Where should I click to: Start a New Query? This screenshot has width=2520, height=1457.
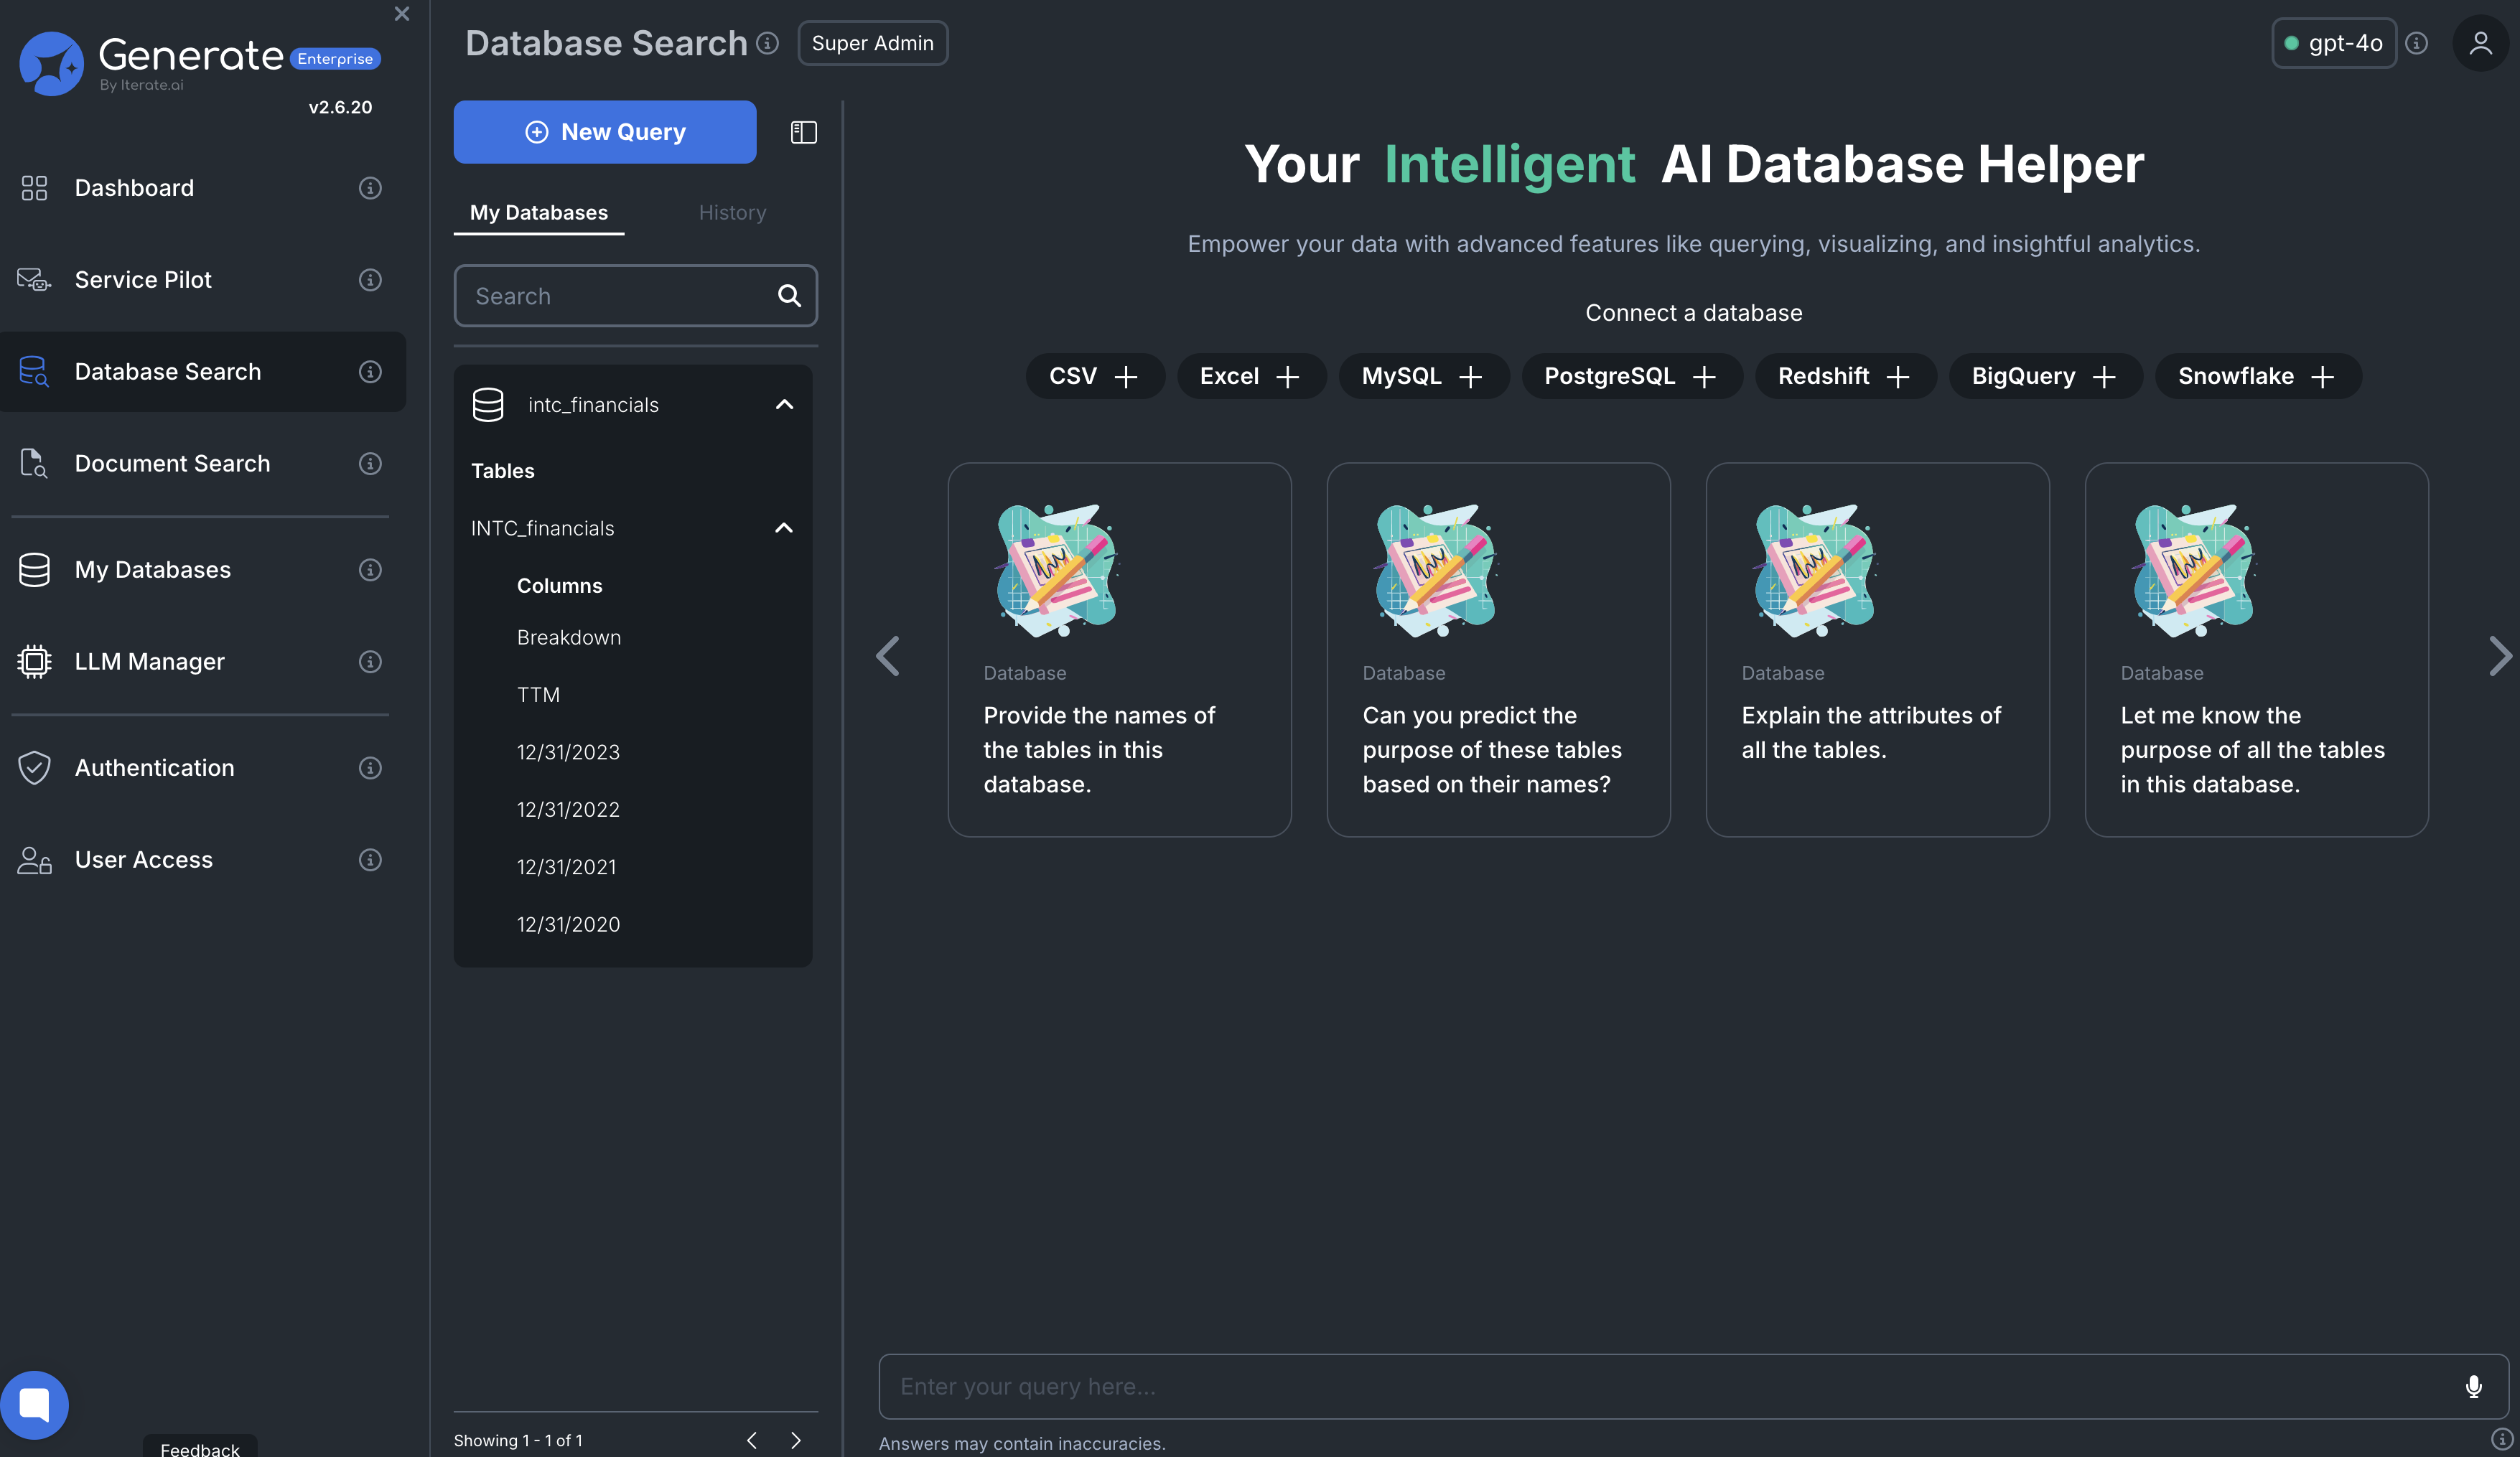(x=605, y=132)
